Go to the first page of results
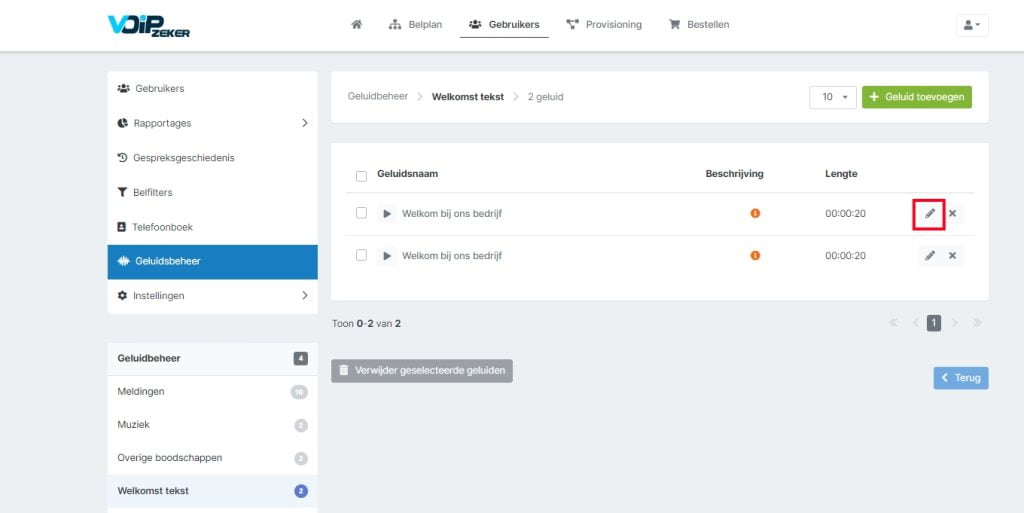This screenshot has height=513, width=1024. click(x=893, y=322)
